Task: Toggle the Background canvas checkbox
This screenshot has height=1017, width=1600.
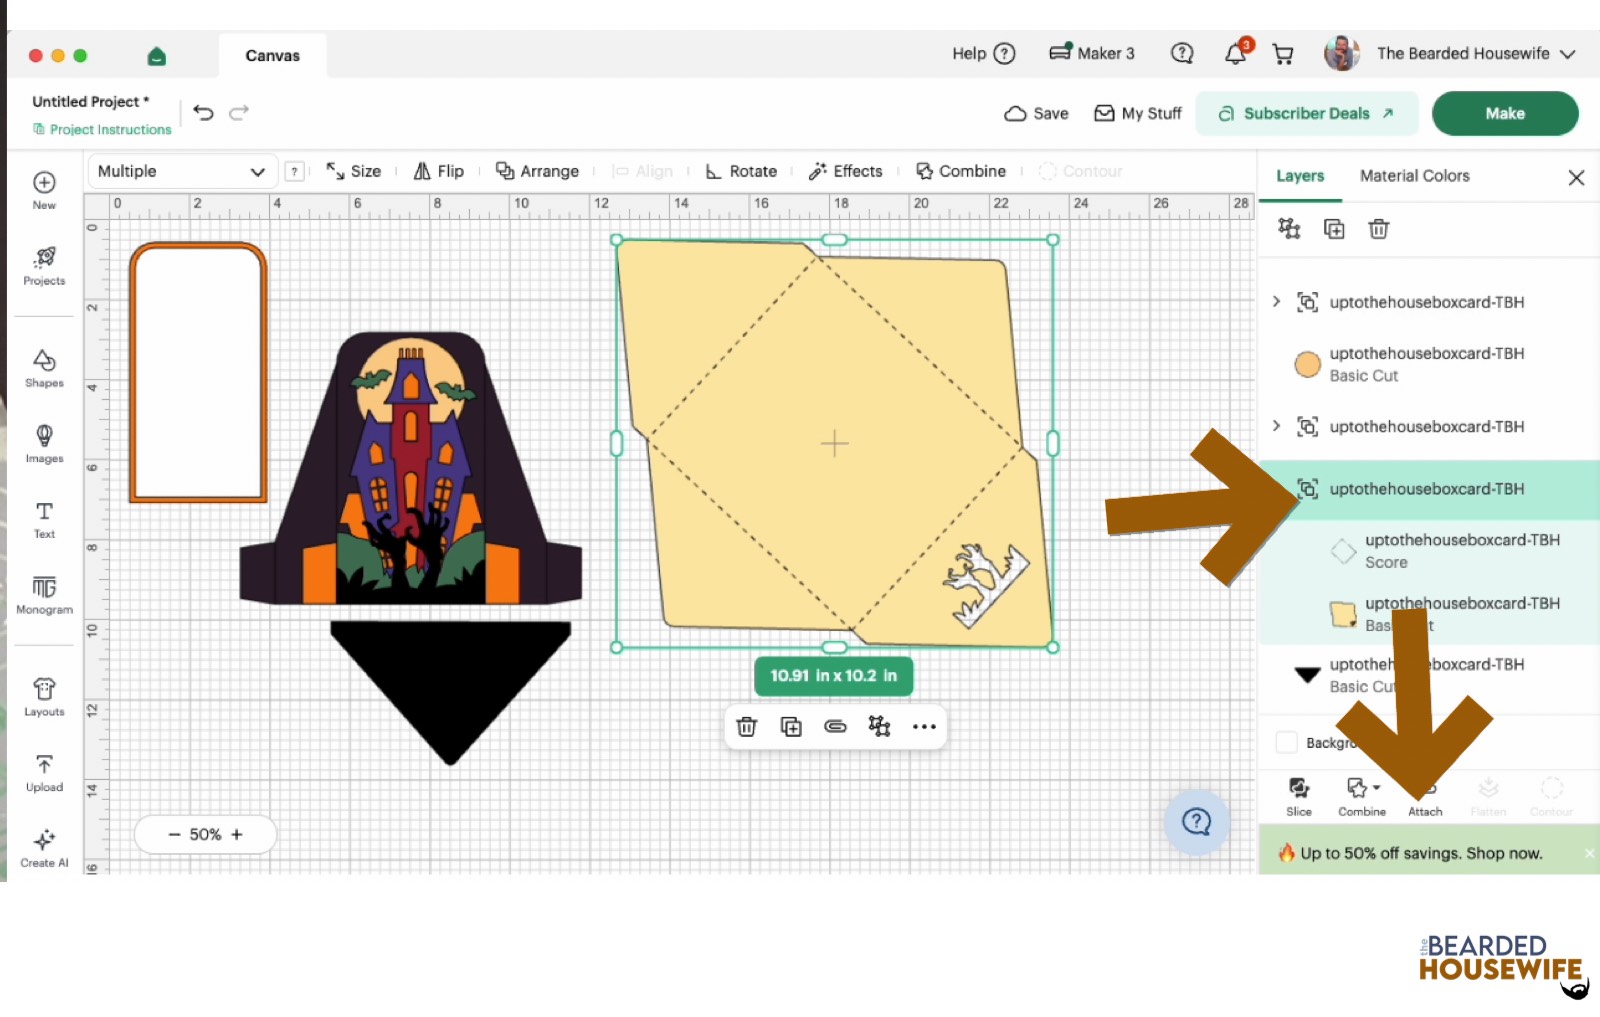Action: 1287,742
